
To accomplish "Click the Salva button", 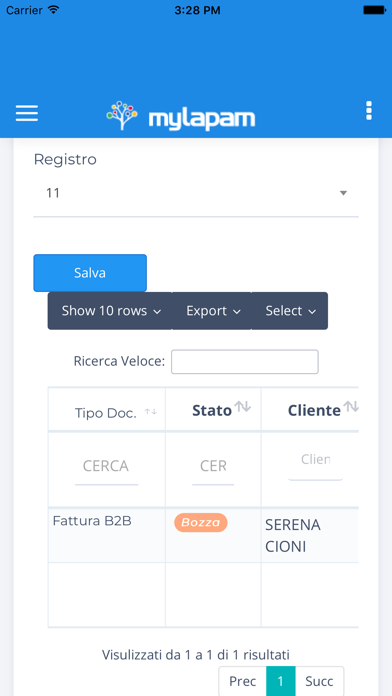I will coord(90,273).
